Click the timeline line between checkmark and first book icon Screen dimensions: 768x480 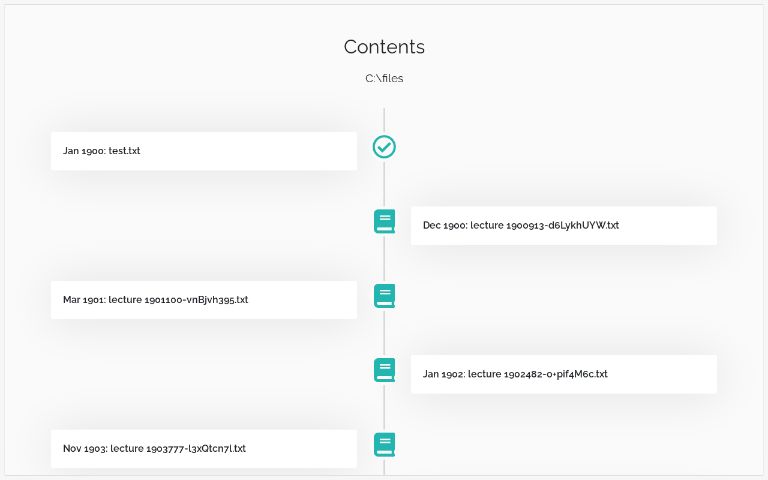[x=384, y=184]
